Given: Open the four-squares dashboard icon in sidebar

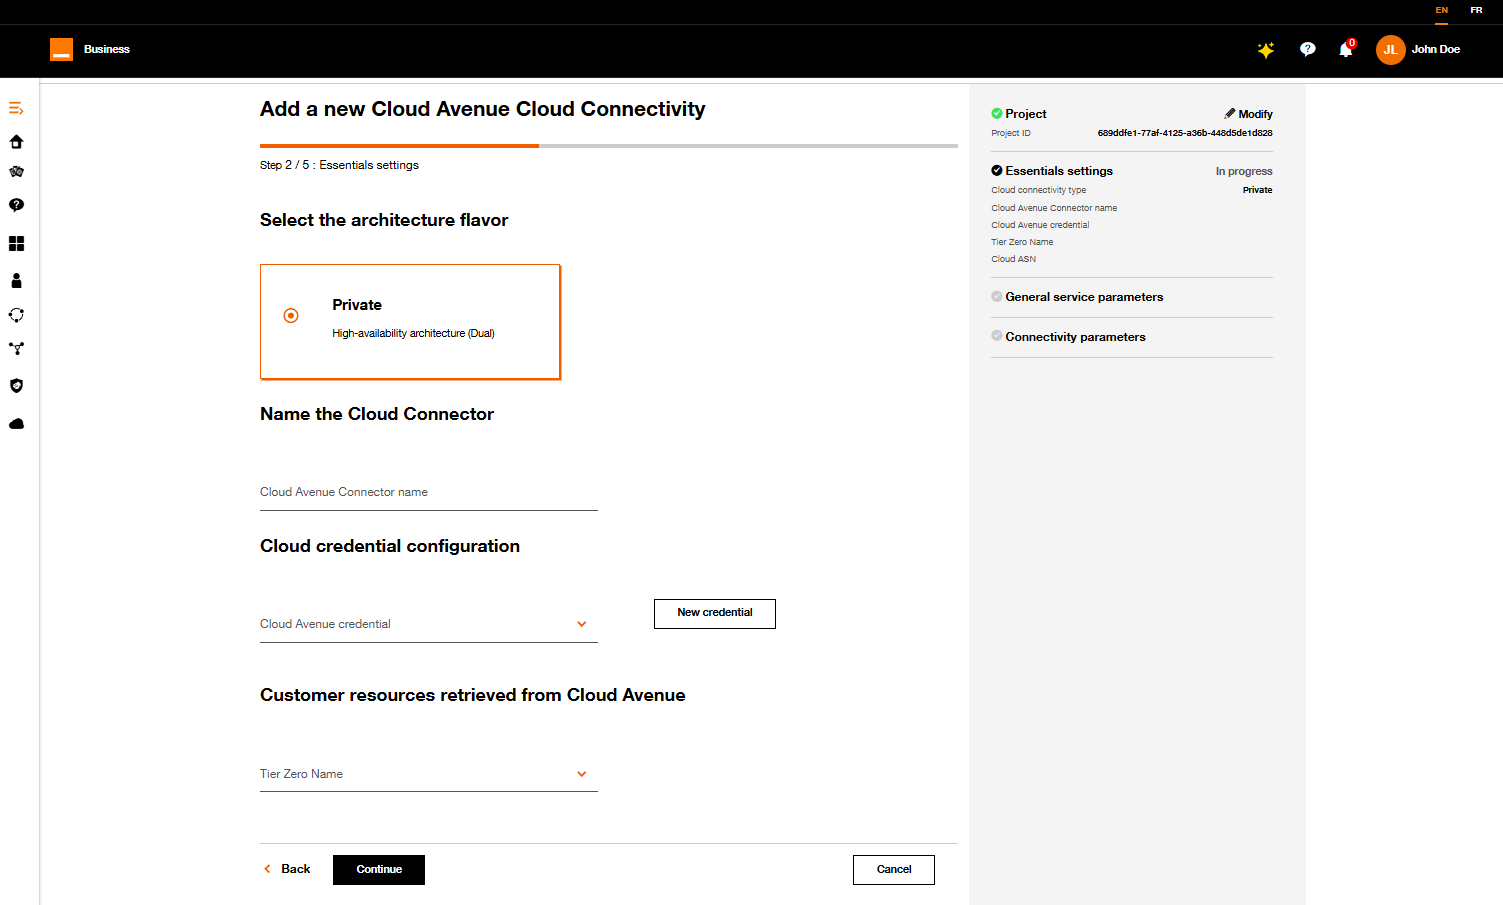Looking at the screenshot, I should coord(16,244).
